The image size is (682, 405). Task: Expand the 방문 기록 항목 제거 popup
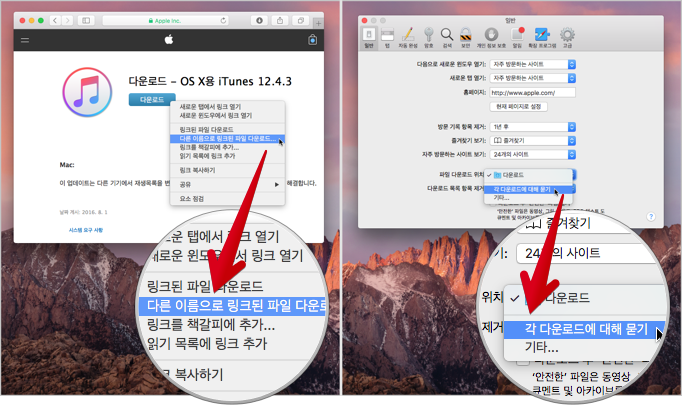[x=532, y=127]
